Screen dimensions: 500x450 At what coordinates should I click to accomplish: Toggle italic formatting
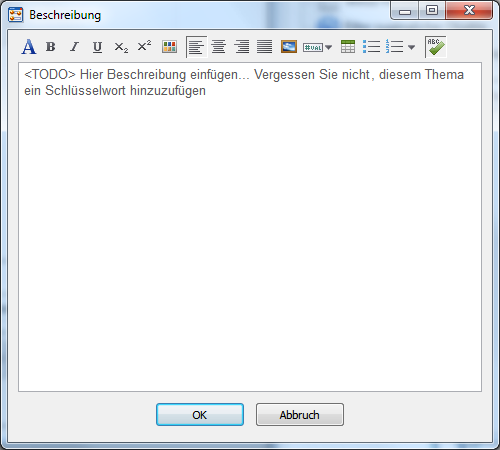click(74, 47)
